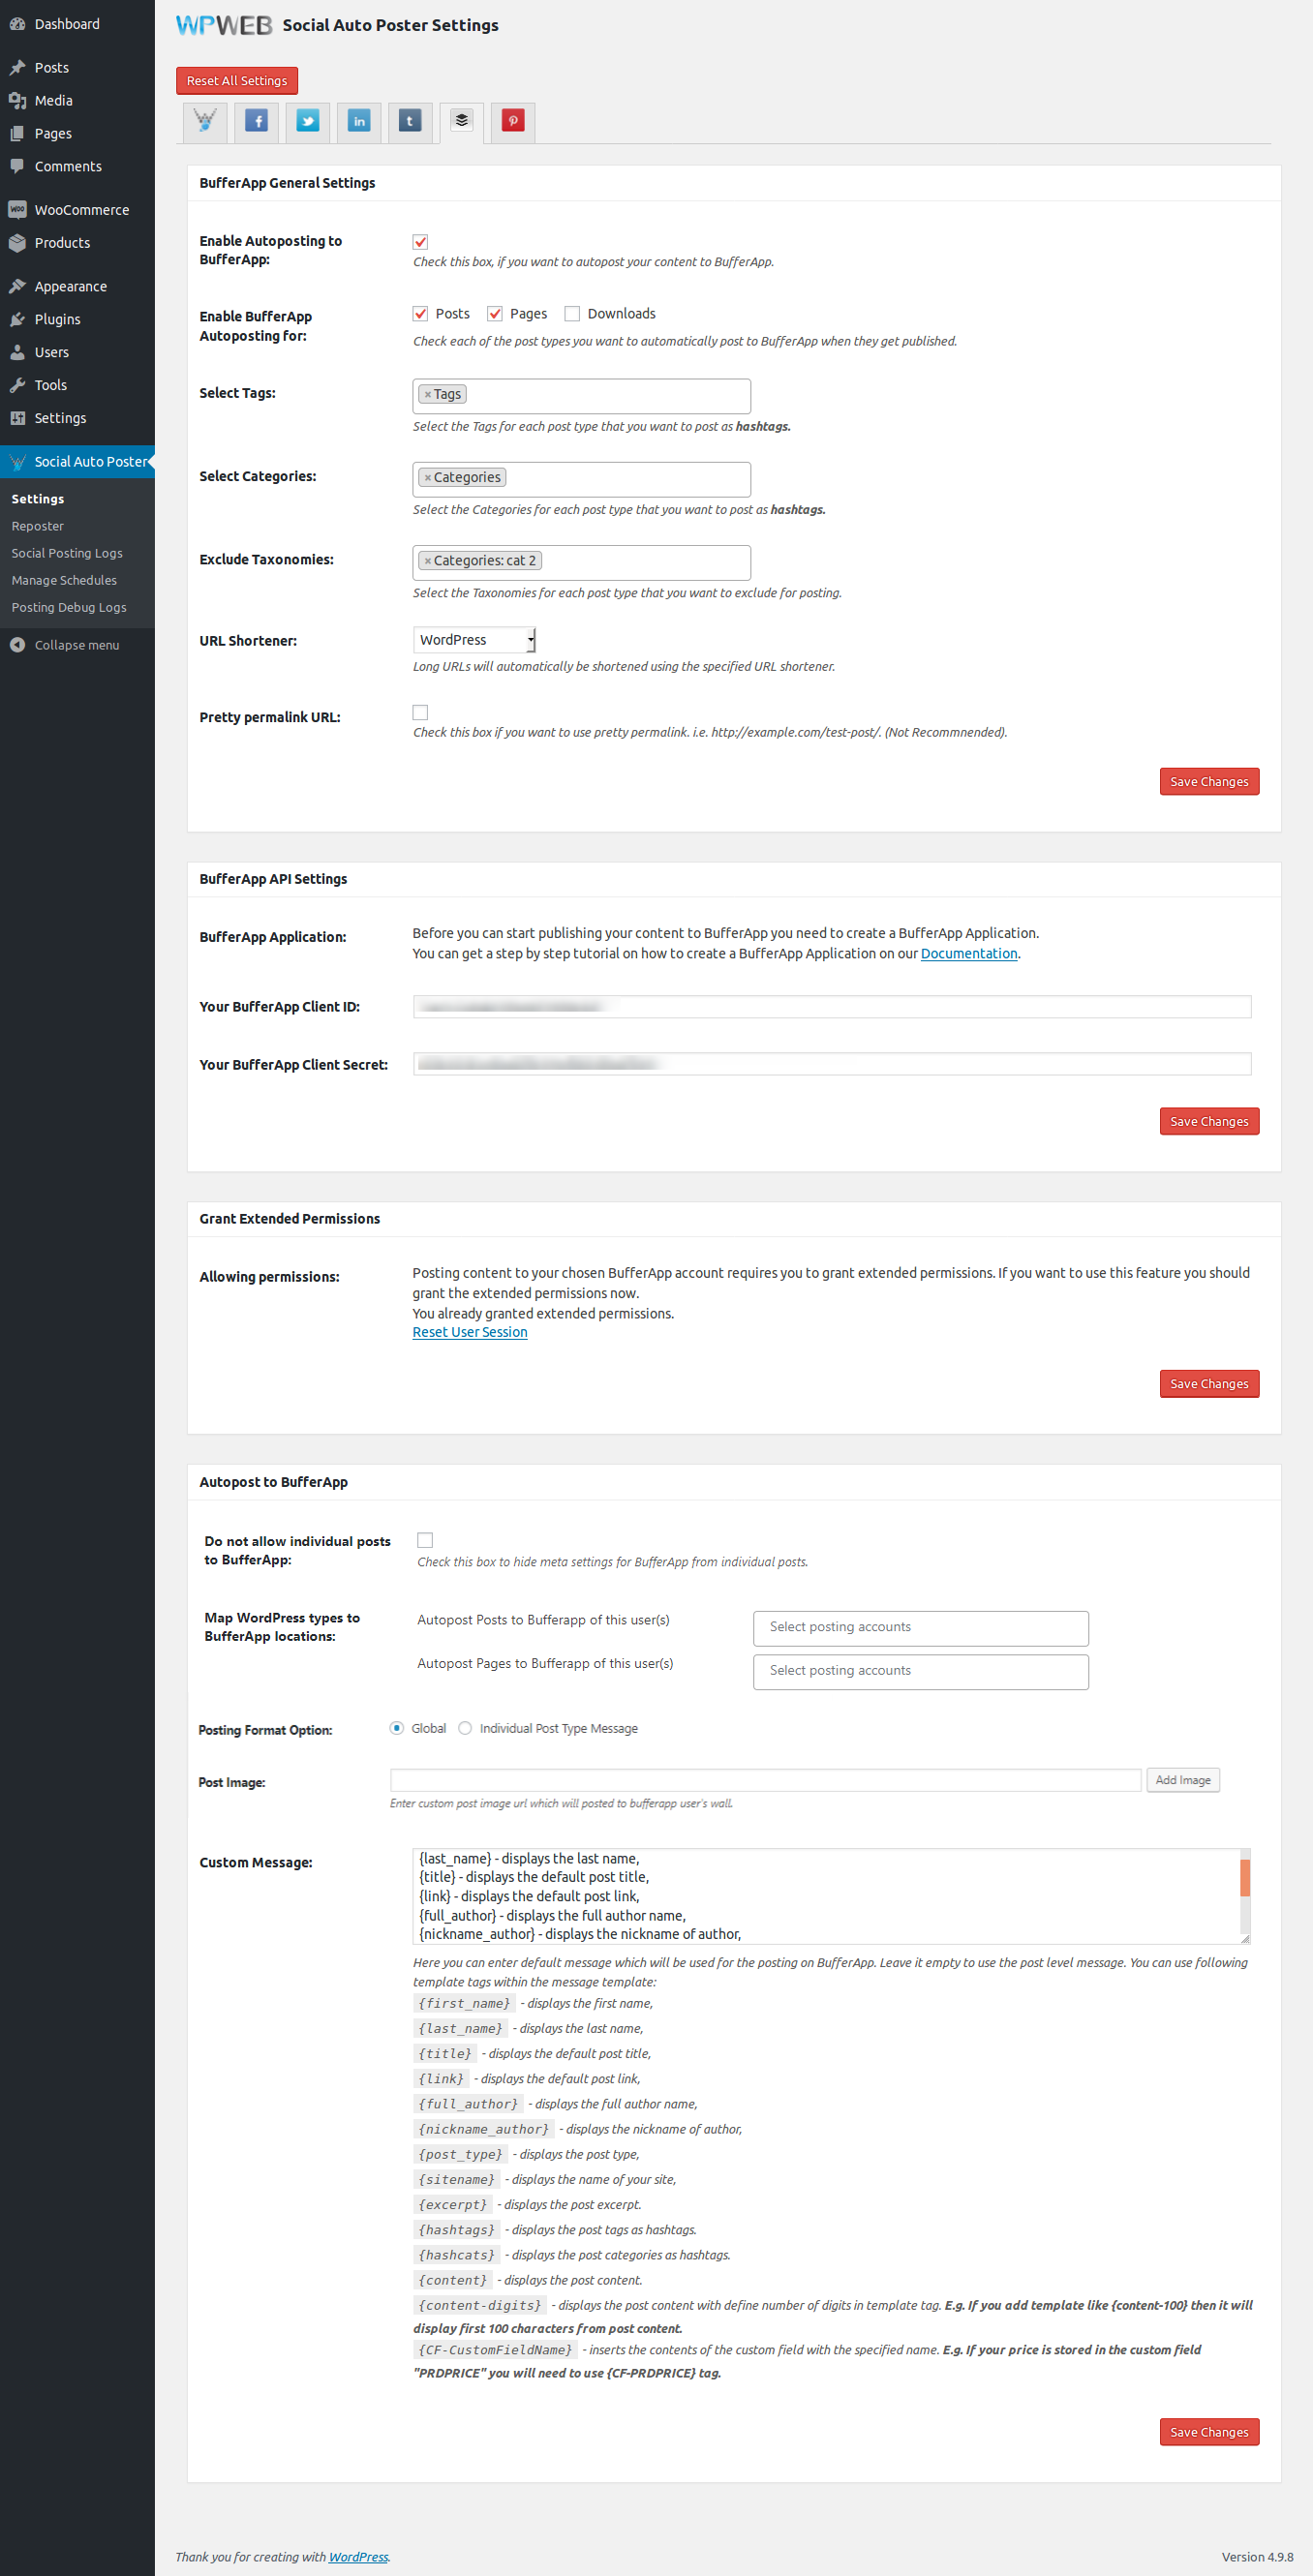Select Individual Post Type Message radio option
Image resolution: width=1313 pixels, height=2576 pixels.
click(465, 1728)
